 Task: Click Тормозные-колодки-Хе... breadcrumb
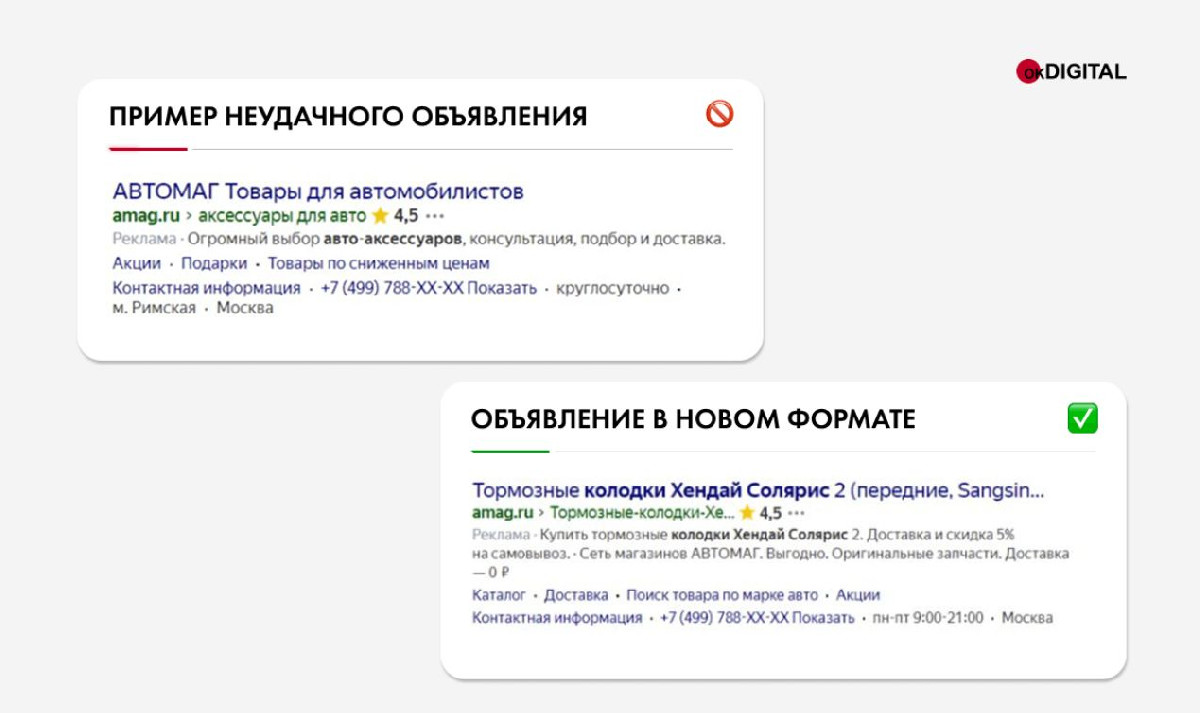(x=642, y=513)
